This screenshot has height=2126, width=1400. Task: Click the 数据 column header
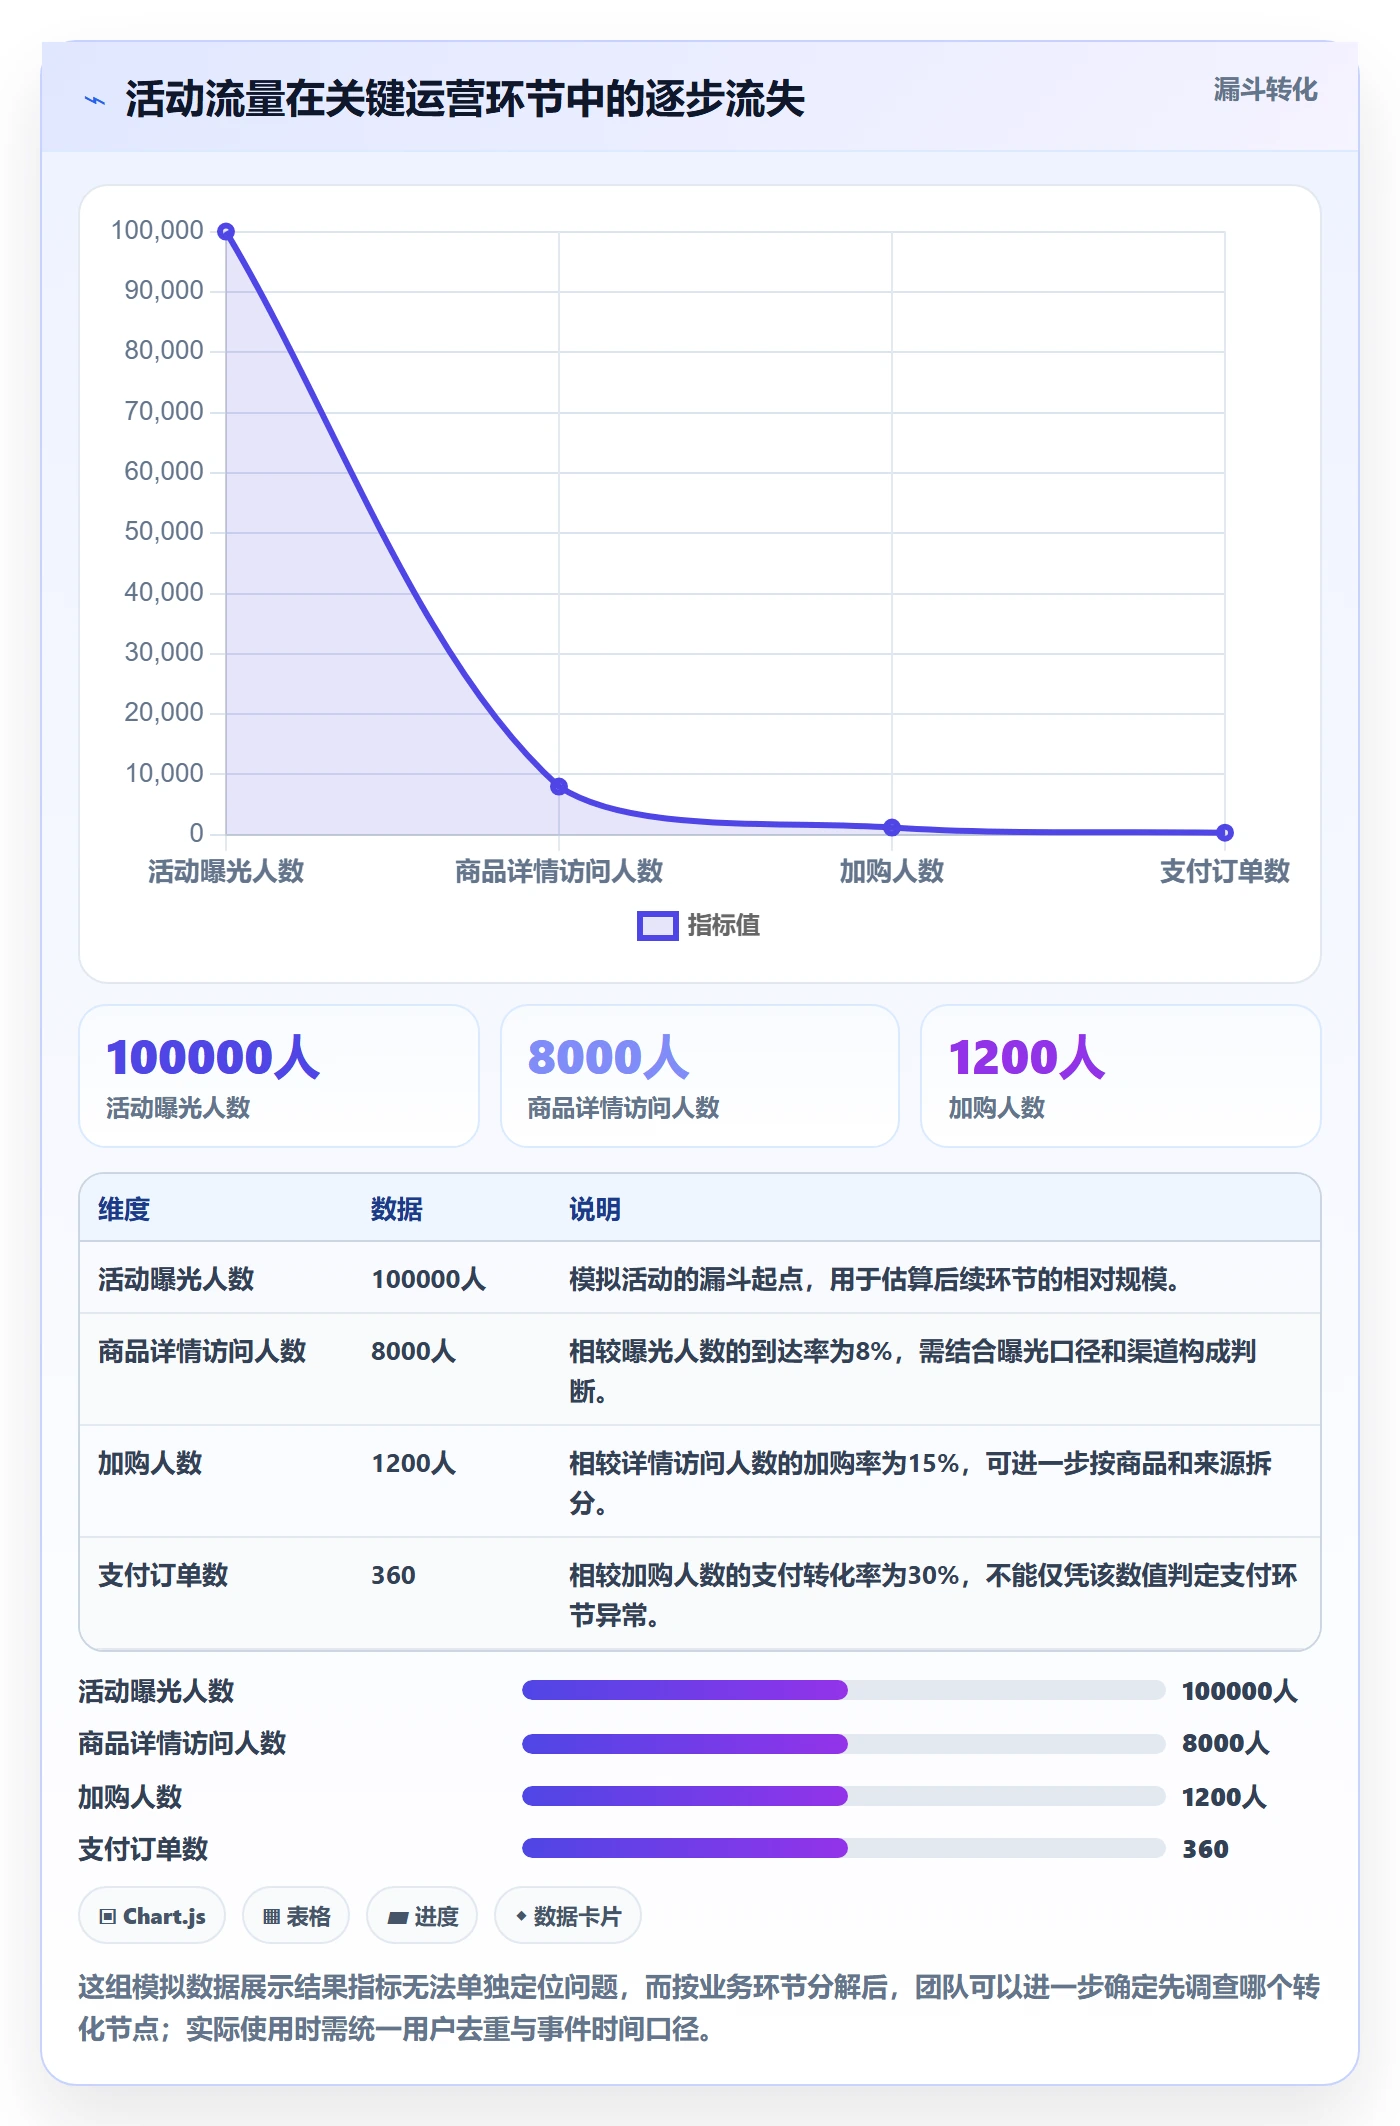pos(396,1209)
